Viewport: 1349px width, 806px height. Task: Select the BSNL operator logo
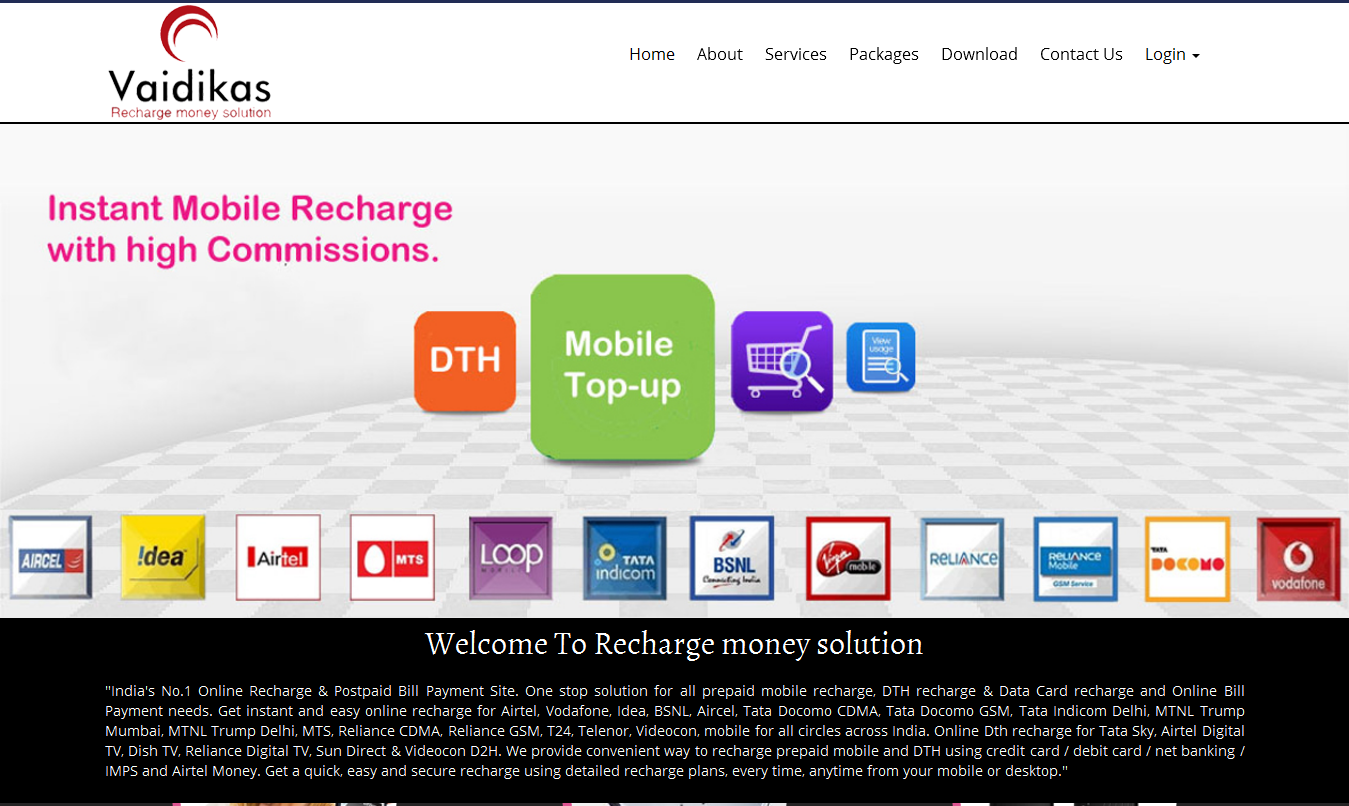pyautogui.click(x=732, y=558)
